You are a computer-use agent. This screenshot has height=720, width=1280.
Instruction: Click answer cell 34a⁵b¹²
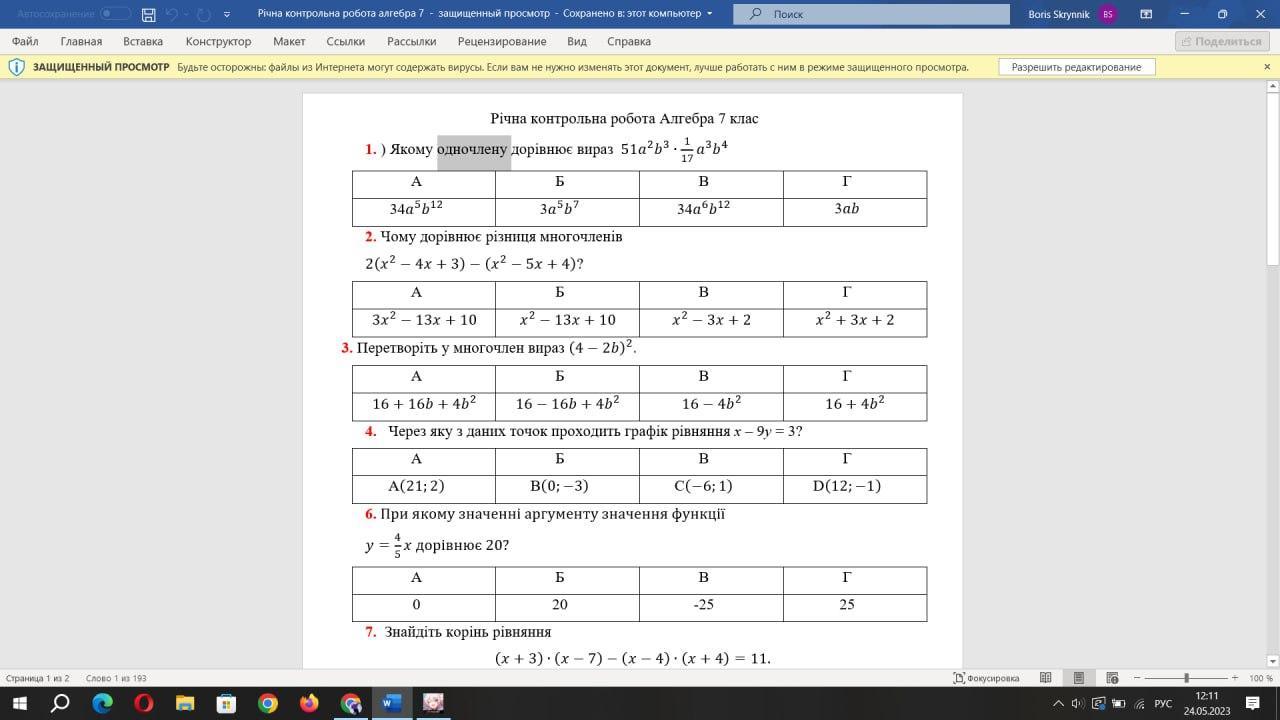pyautogui.click(x=424, y=212)
